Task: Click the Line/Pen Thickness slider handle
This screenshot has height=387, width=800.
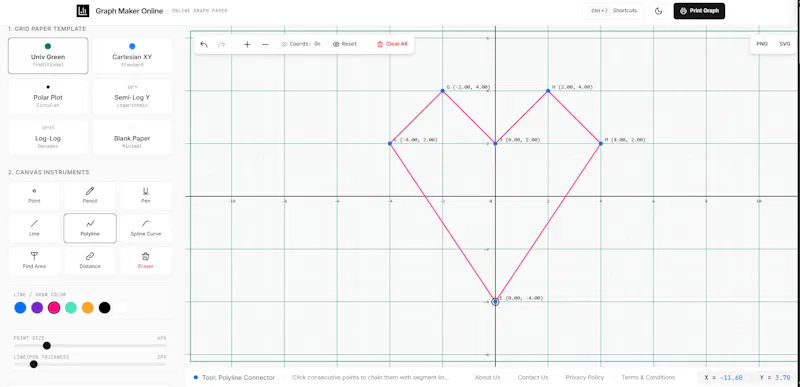Action: [34, 364]
